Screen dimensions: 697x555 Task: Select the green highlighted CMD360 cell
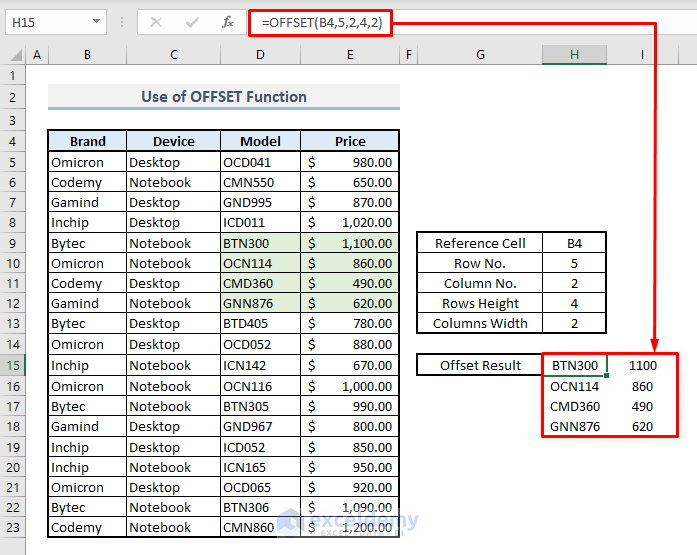tap(260, 283)
